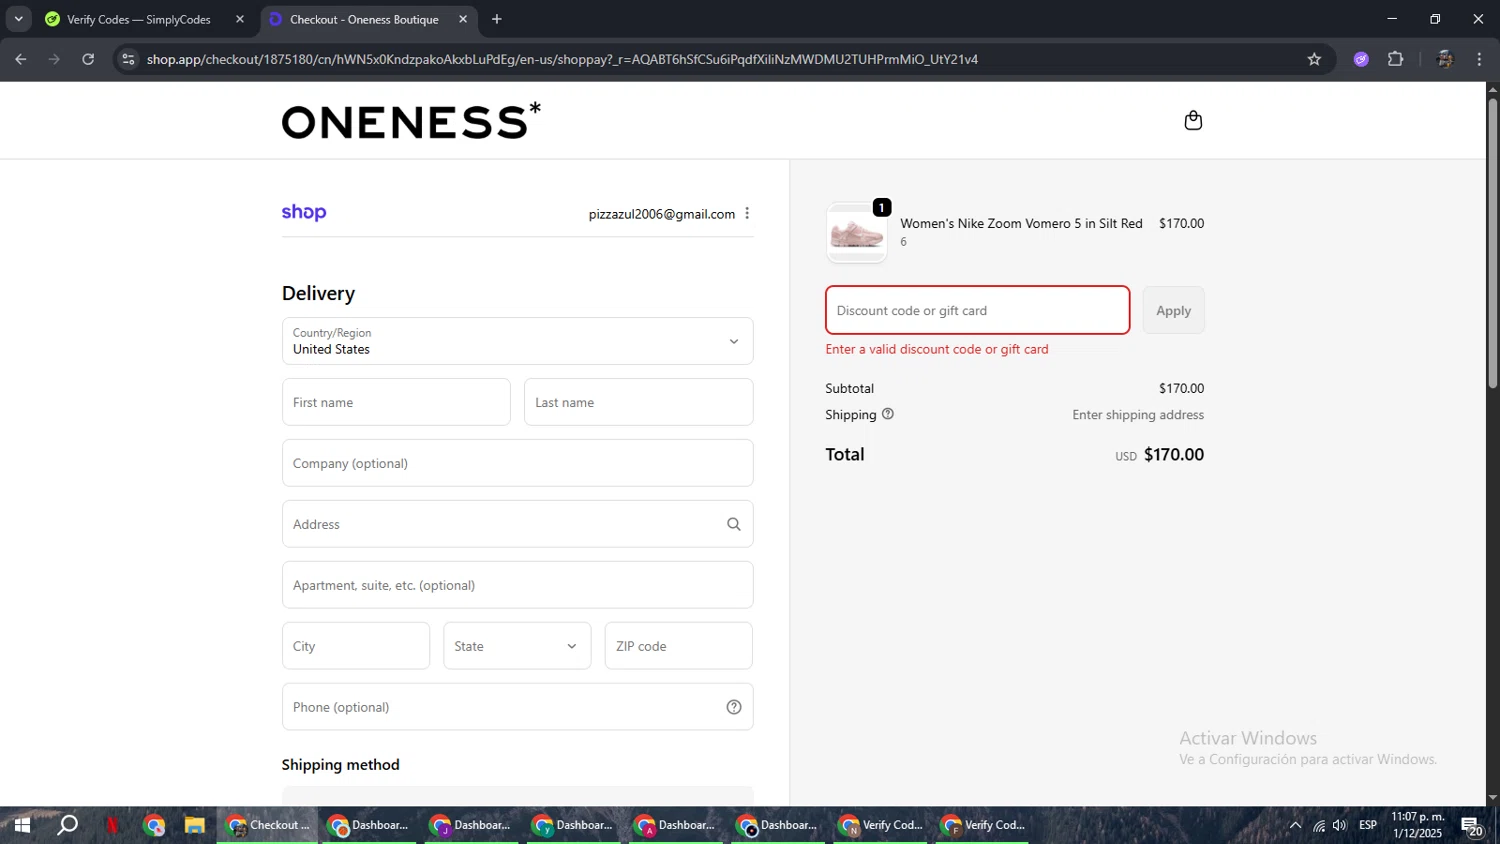Click the Phone (optional) field

[517, 707]
